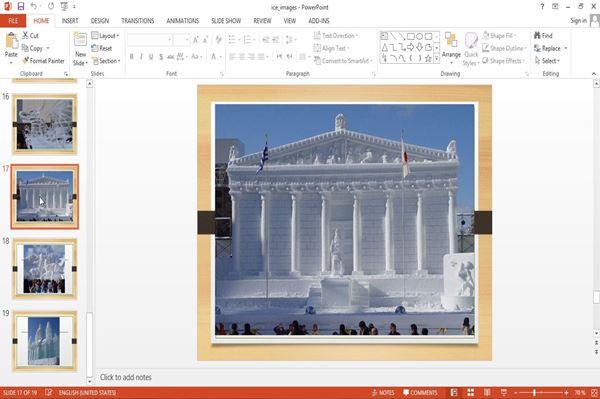
Task: Expand the Select dropdown in Editing
Action: coord(548,61)
